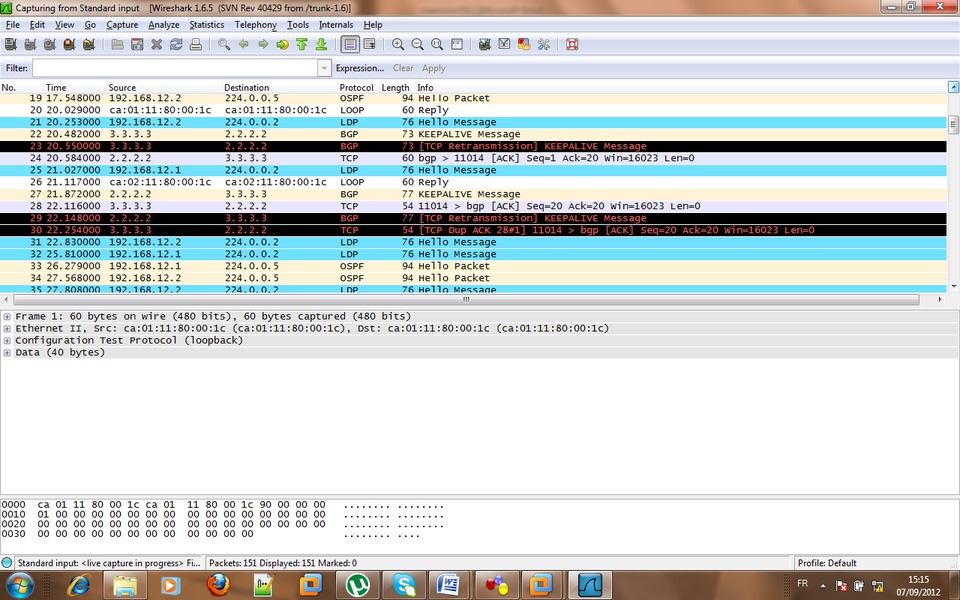Click Apply next to the filter
This screenshot has width=960, height=600.
[x=434, y=68]
